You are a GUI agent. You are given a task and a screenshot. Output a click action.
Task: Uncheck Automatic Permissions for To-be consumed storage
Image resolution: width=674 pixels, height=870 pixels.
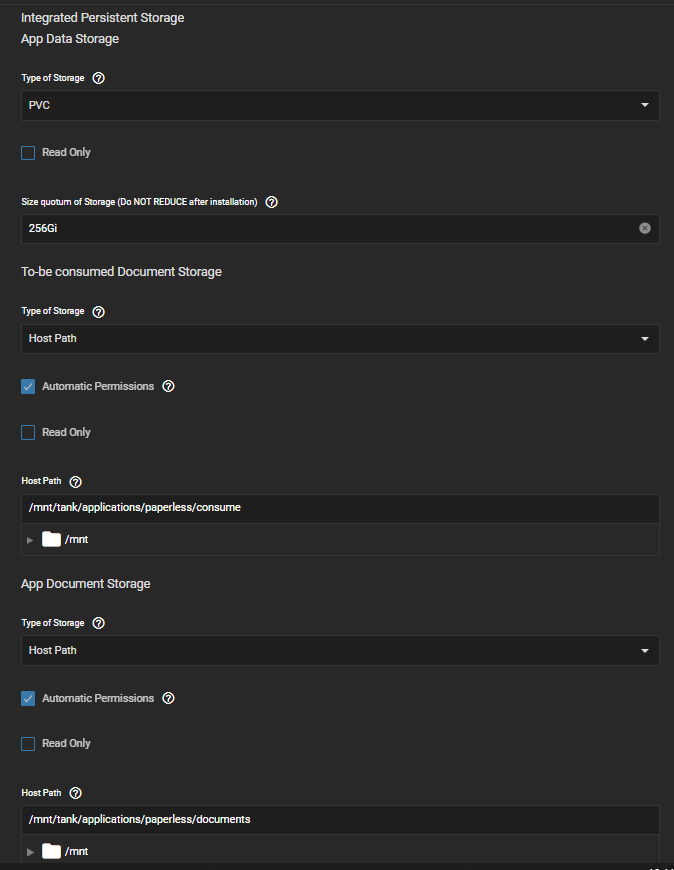pyautogui.click(x=28, y=386)
